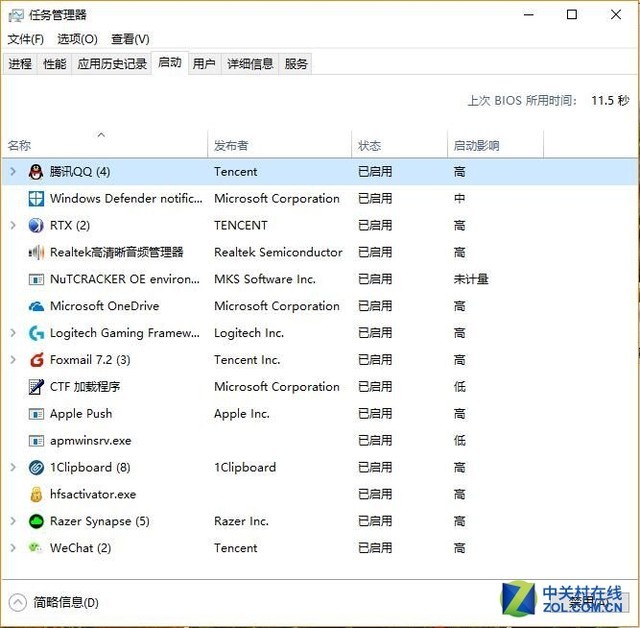Click the hfsactivator.exe padlock icon
The height and width of the screenshot is (628, 640).
[36, 495]
